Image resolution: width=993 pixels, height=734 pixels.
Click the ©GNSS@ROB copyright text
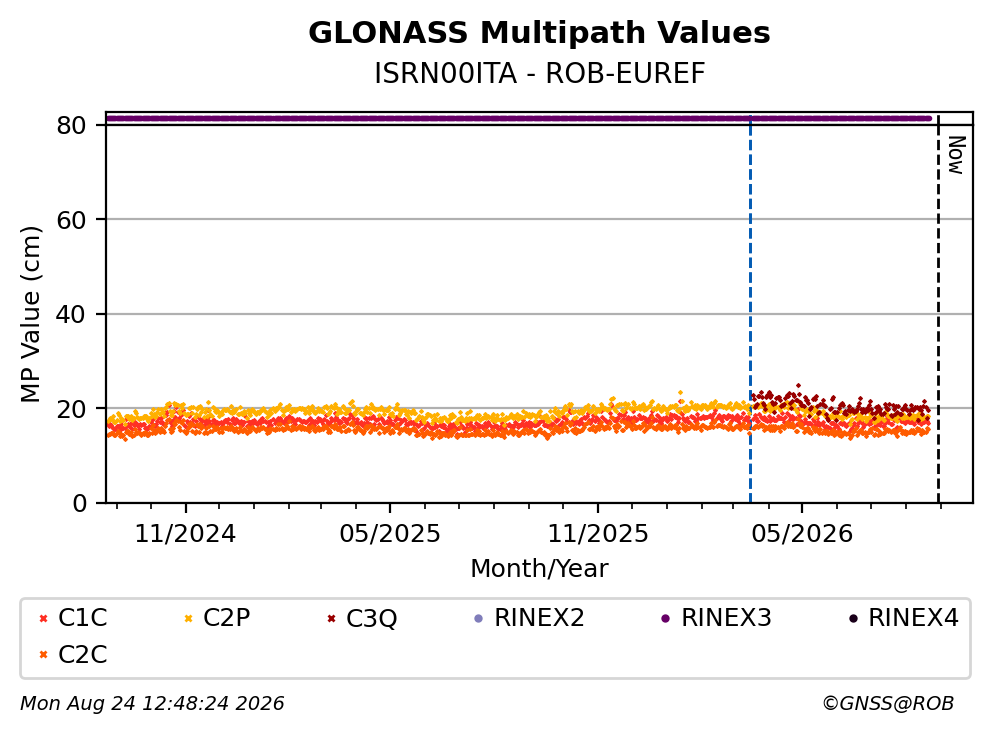tap(888, 704)
